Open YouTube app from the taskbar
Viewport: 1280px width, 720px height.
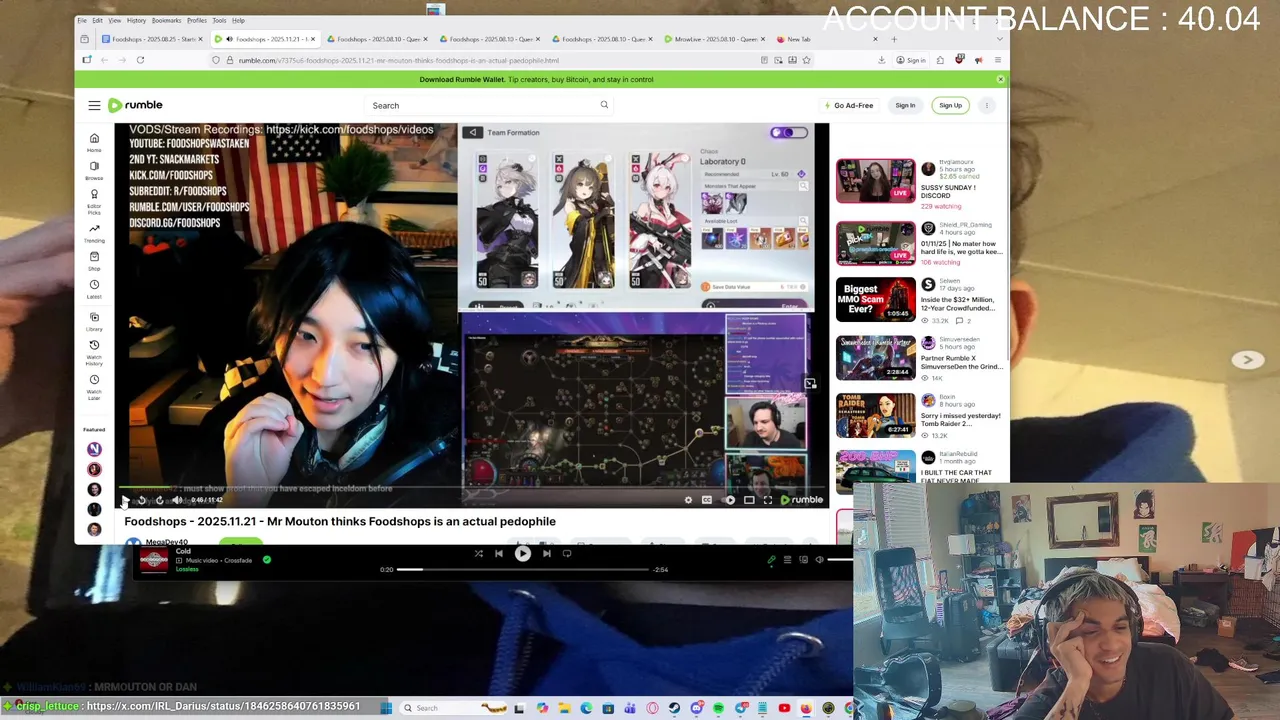coord(784,708)
